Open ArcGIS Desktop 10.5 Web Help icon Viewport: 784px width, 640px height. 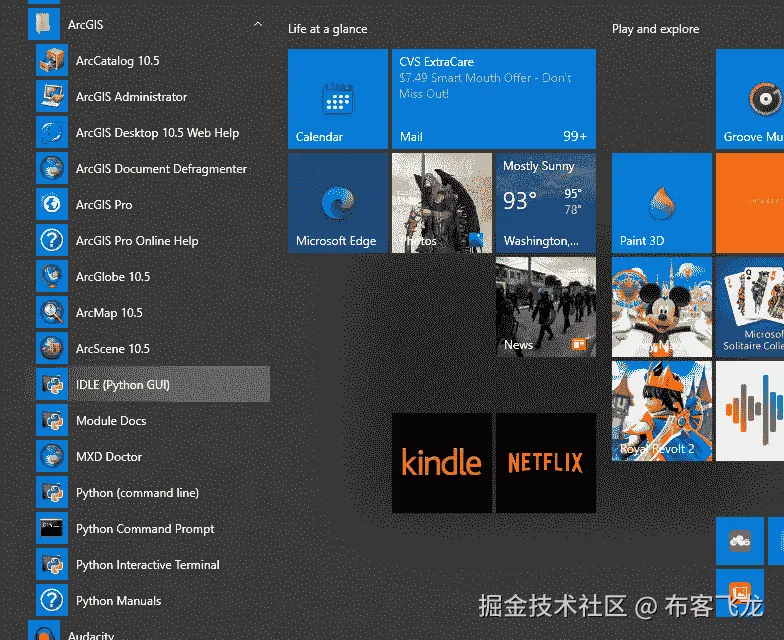[52, 132]
